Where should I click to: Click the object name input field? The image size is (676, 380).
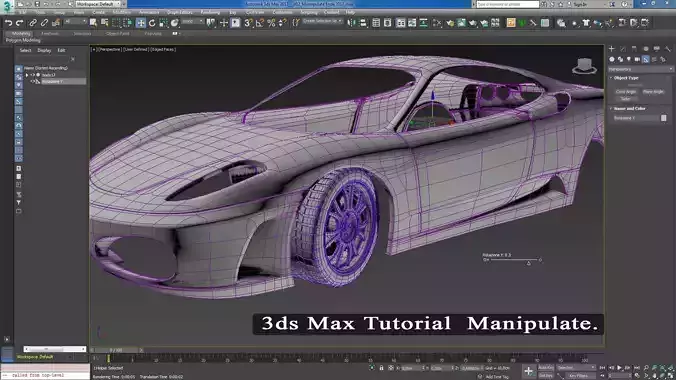pos(635,118)
